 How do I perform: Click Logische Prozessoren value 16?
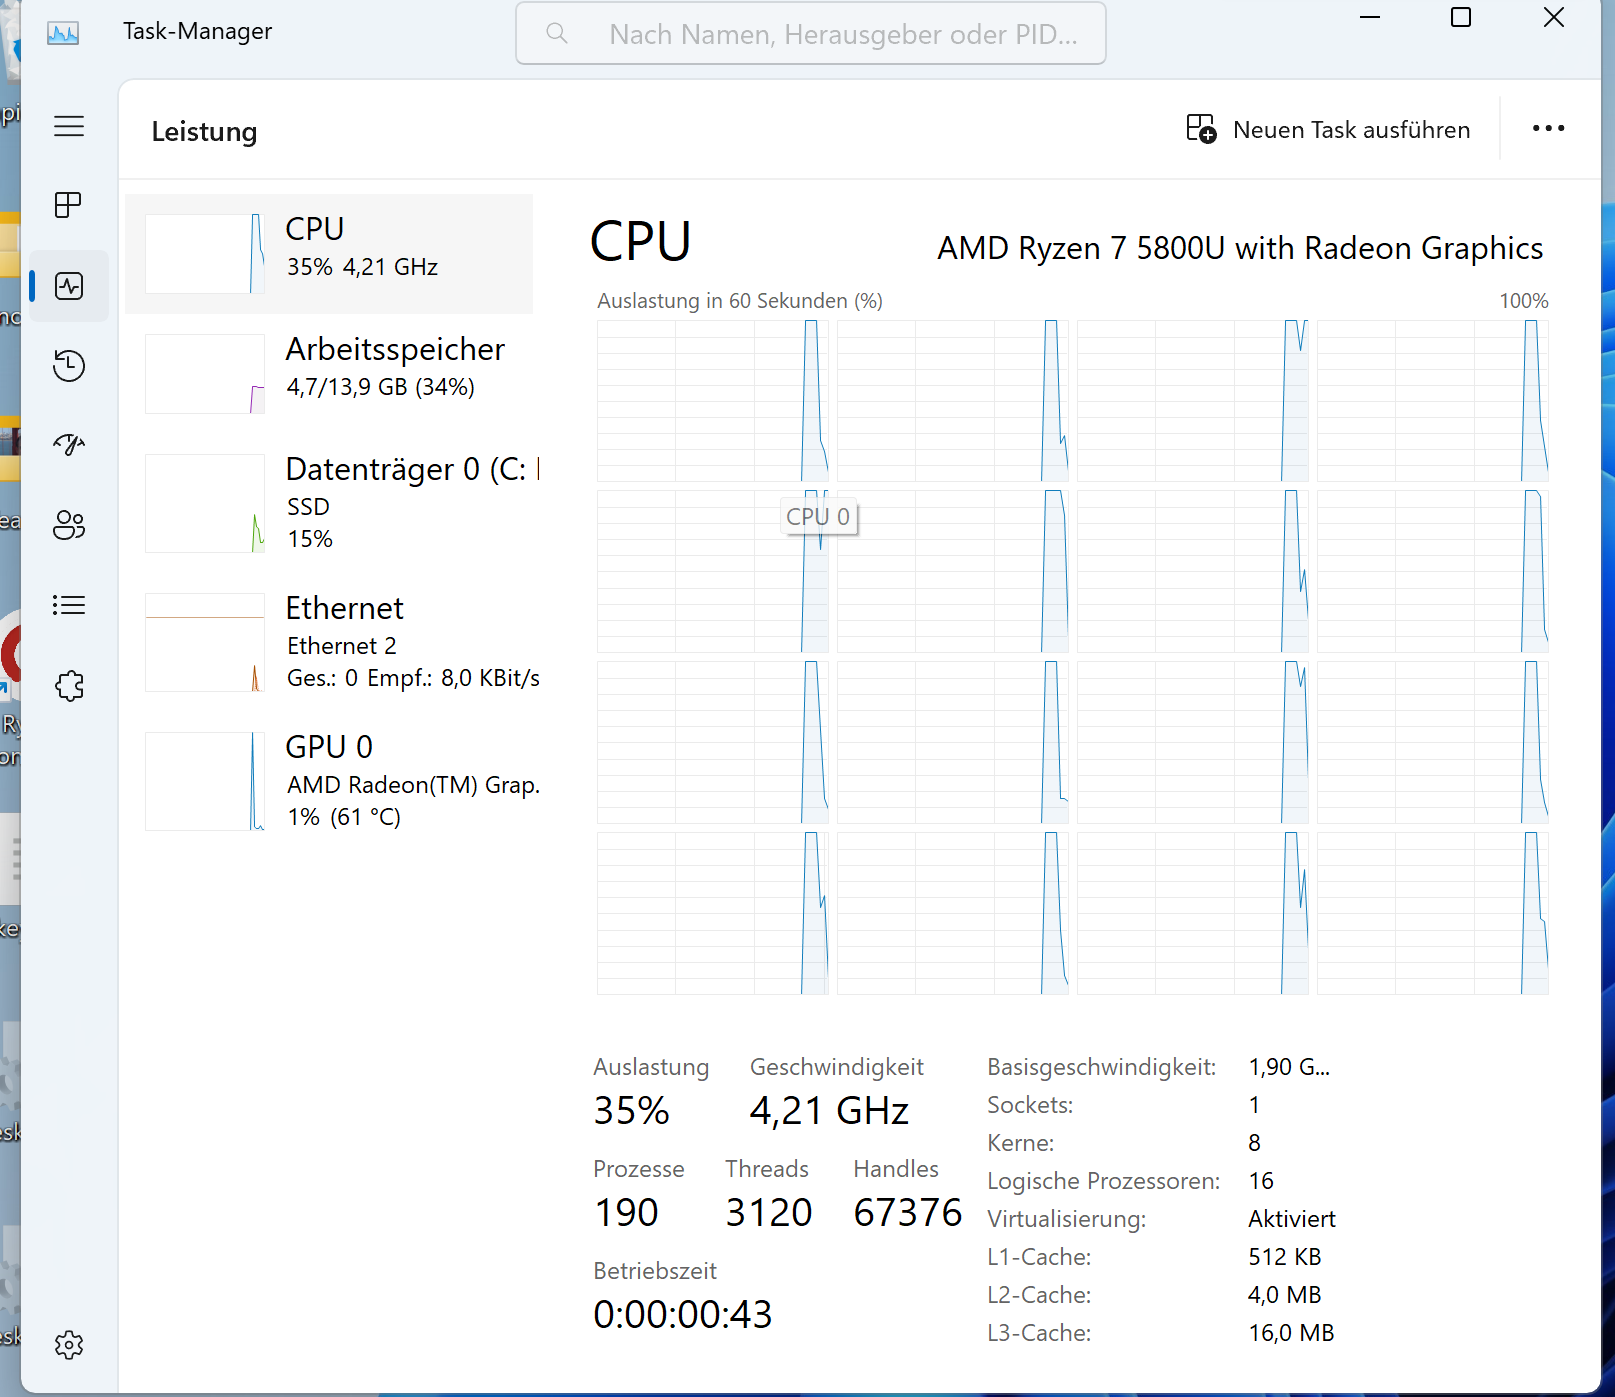(x=1261, y=1181)
